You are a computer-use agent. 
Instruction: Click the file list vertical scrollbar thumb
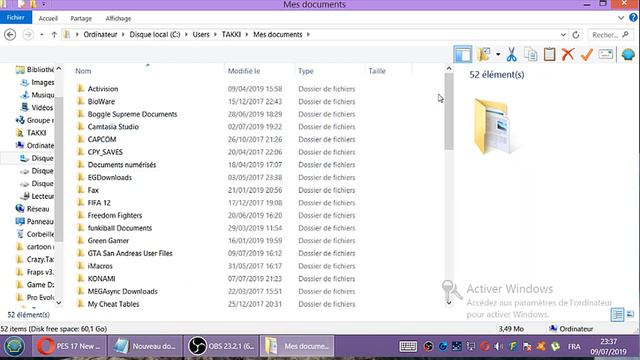point(449,111)
